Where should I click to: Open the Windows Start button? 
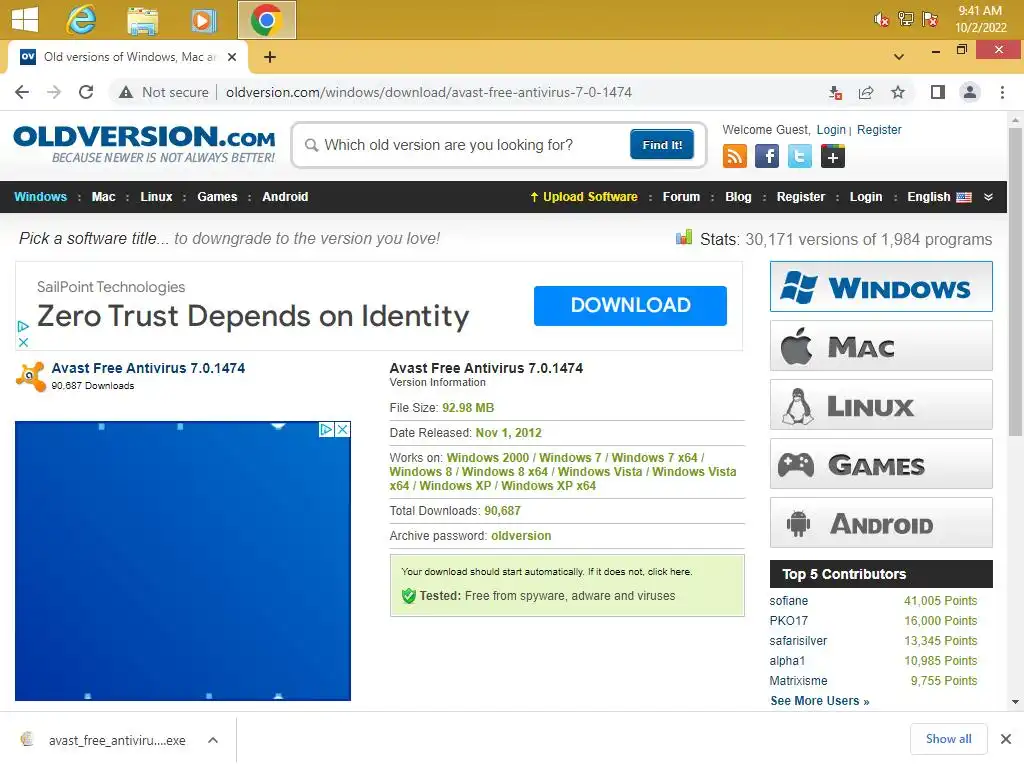click(x=25, y=19)
